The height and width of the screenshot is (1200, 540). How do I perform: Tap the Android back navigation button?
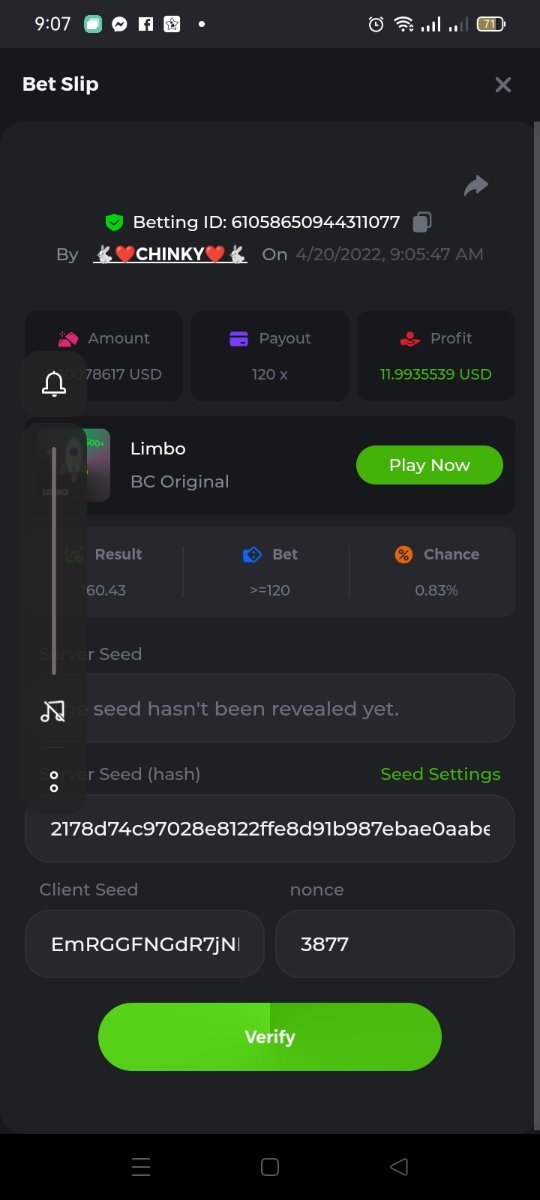coord(399,1166)
